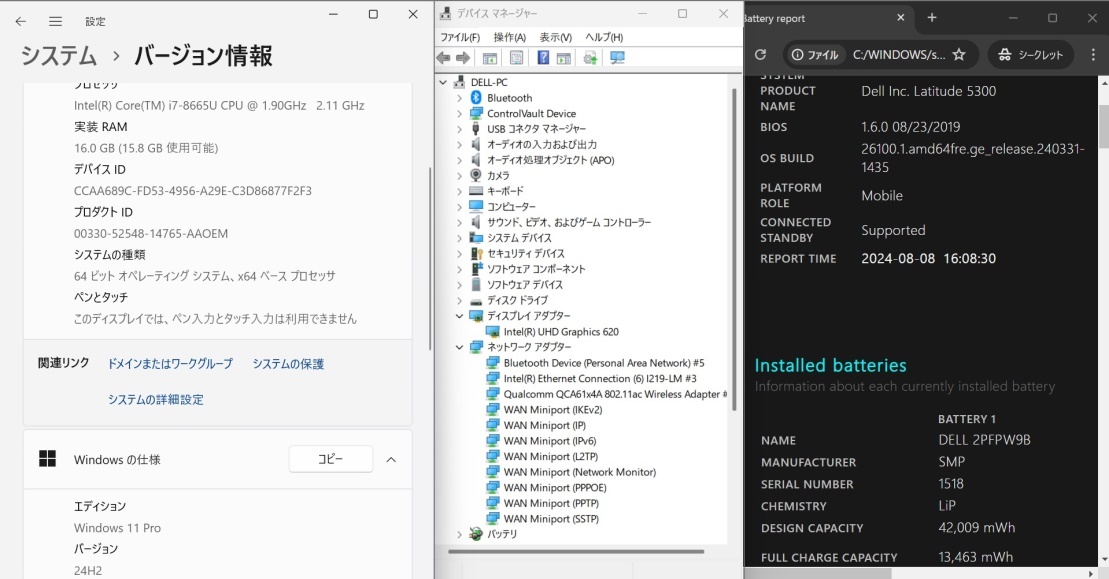Expand the Bluetooth category

click(x=460, y=98)
